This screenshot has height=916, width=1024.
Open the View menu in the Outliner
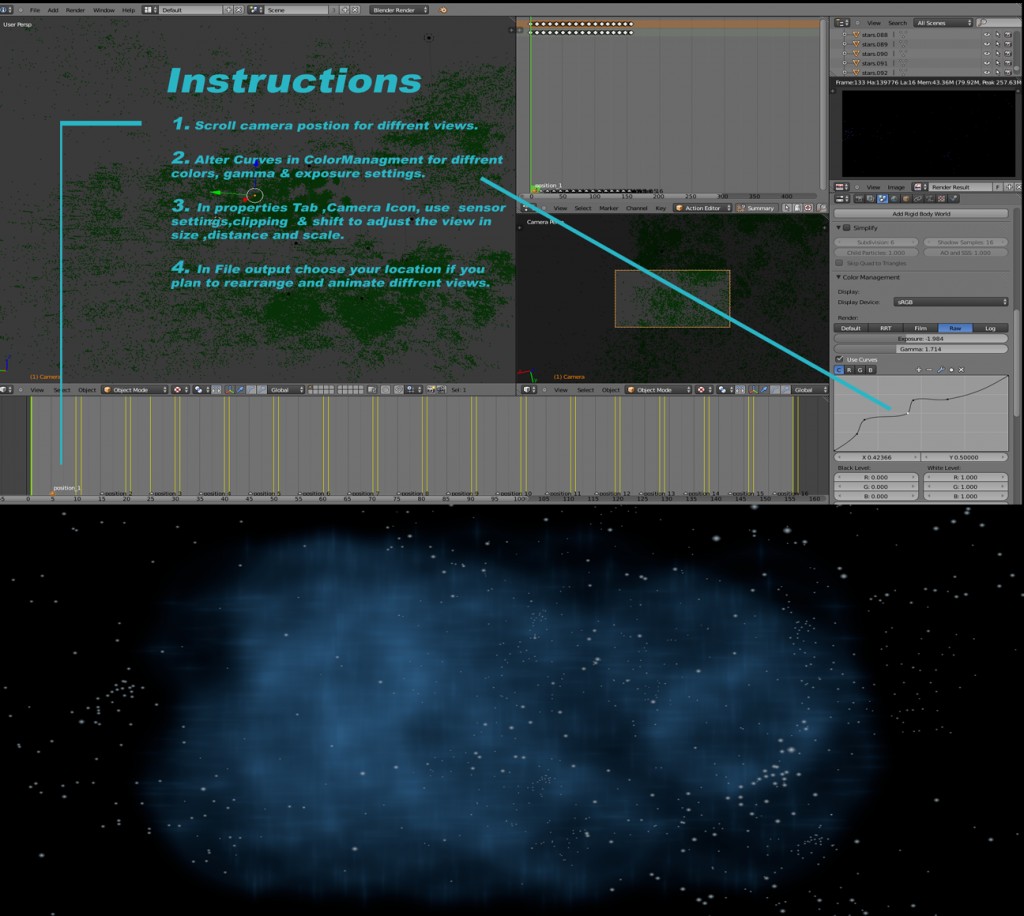click(x=874, y=23)
